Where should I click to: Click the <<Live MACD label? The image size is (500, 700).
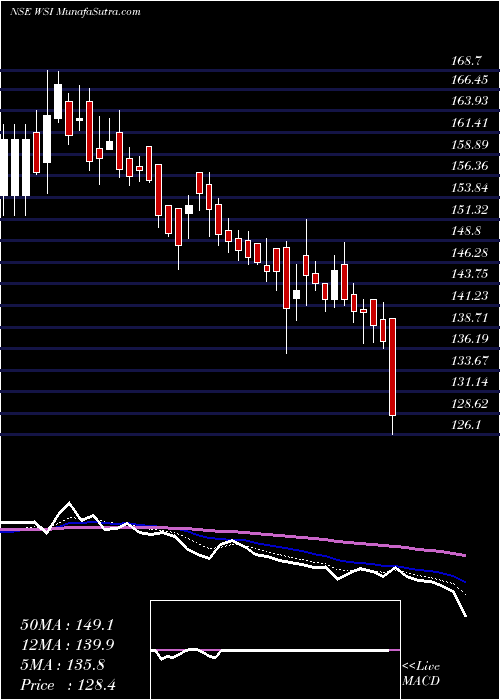421,674
